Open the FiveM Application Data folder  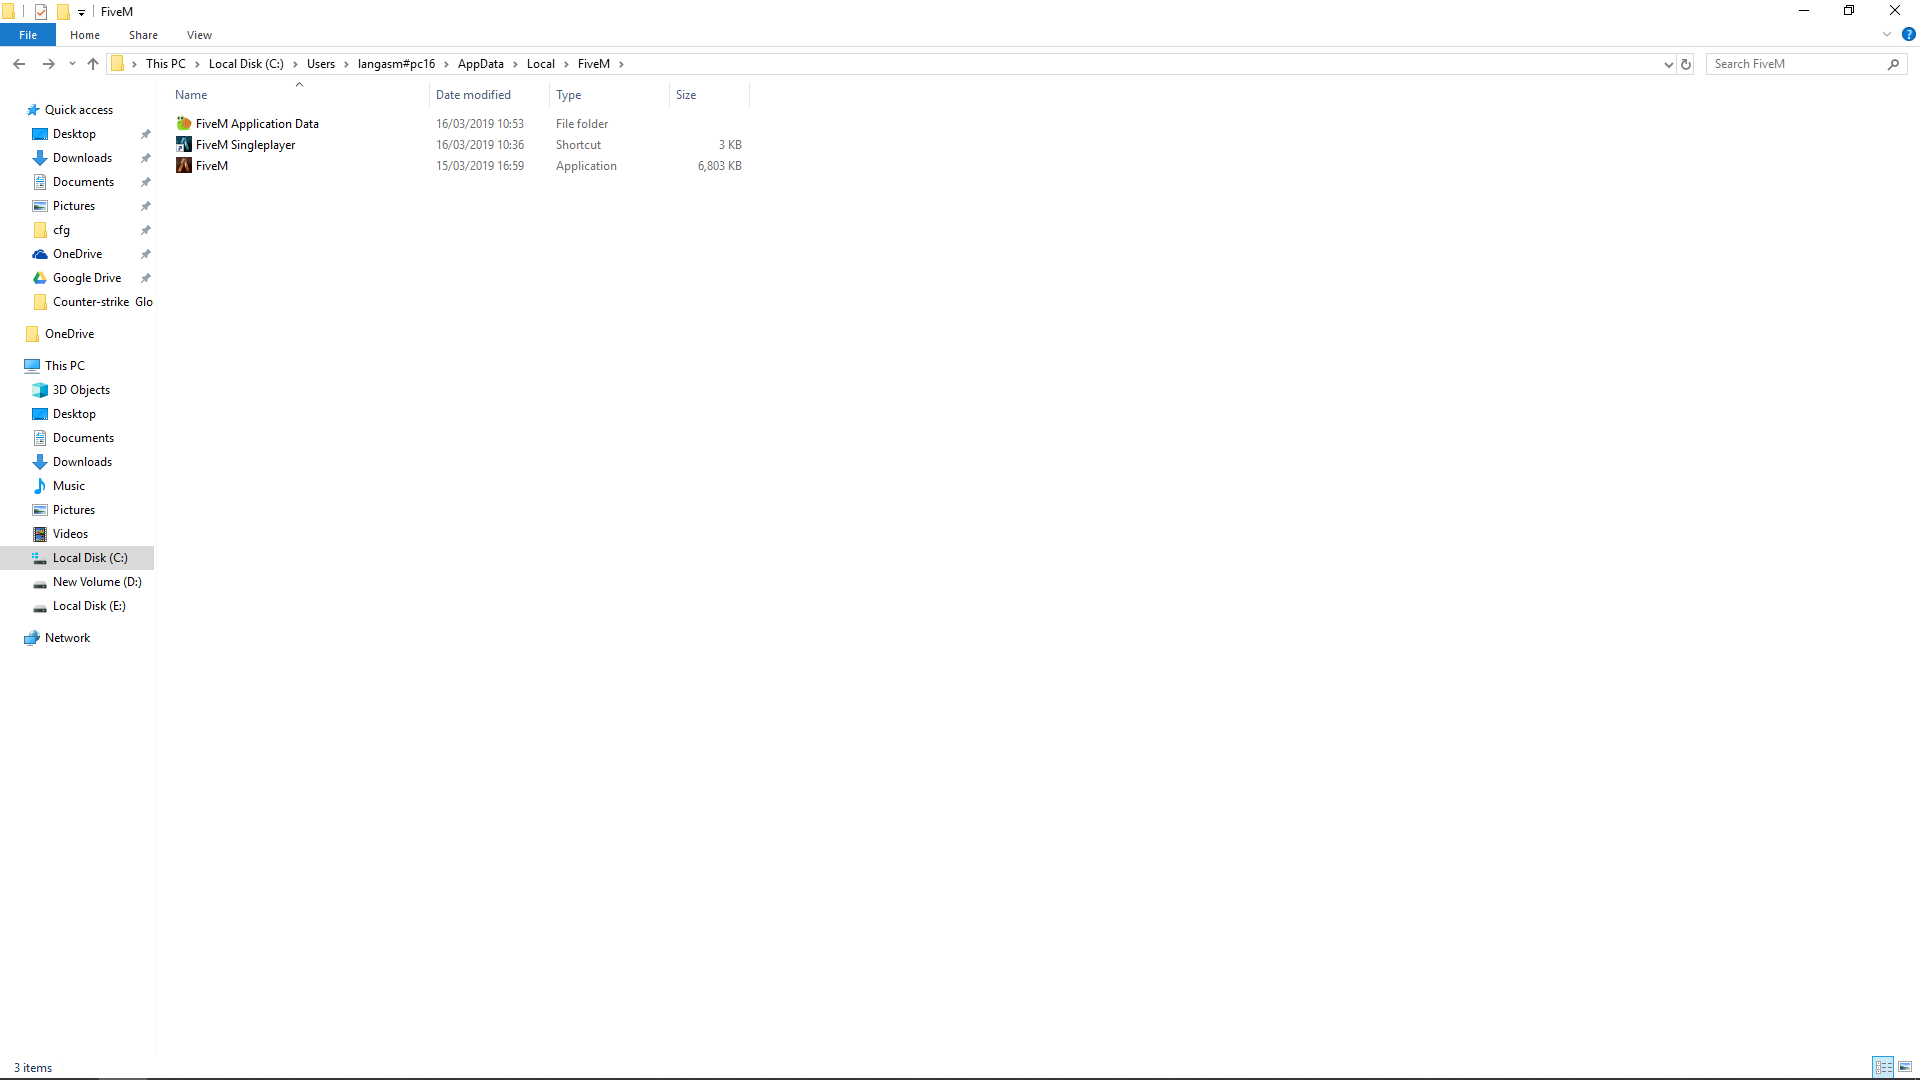click(x=257, y=124)
